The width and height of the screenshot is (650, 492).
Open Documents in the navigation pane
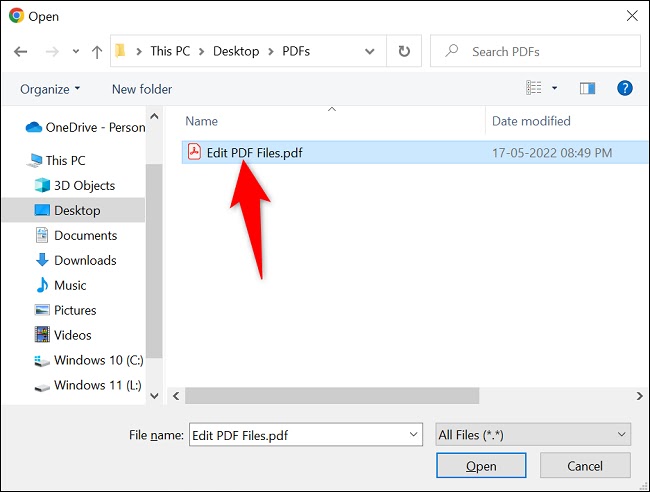coord(76,235)
